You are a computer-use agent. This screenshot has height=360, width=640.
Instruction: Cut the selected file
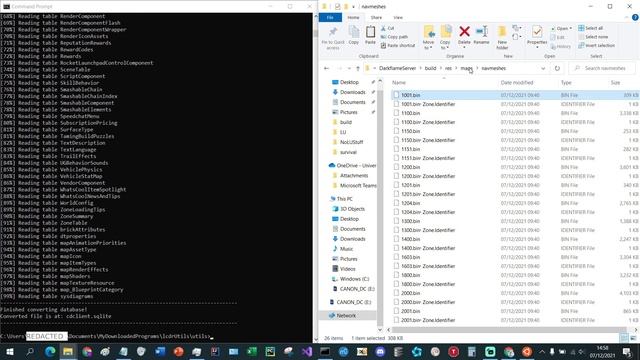coord(388,28)
